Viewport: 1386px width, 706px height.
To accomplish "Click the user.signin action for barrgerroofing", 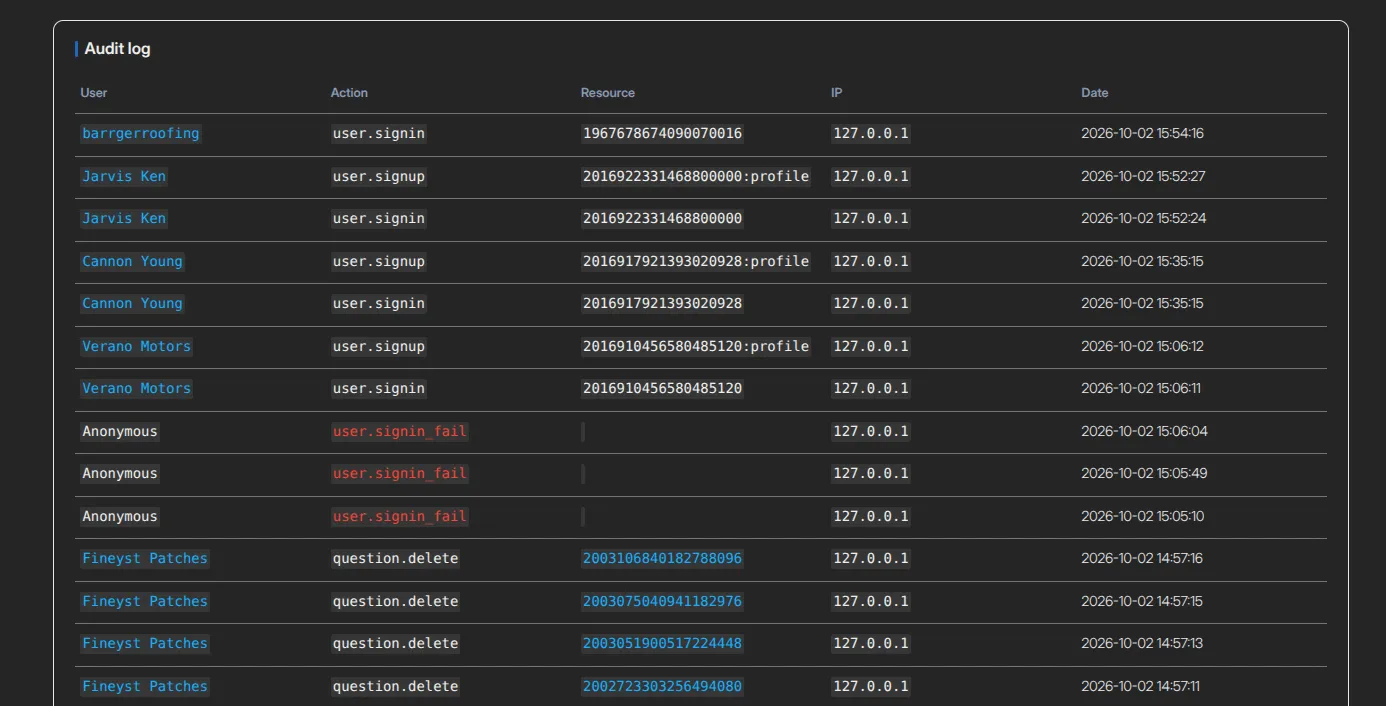I will coord(379,133).
